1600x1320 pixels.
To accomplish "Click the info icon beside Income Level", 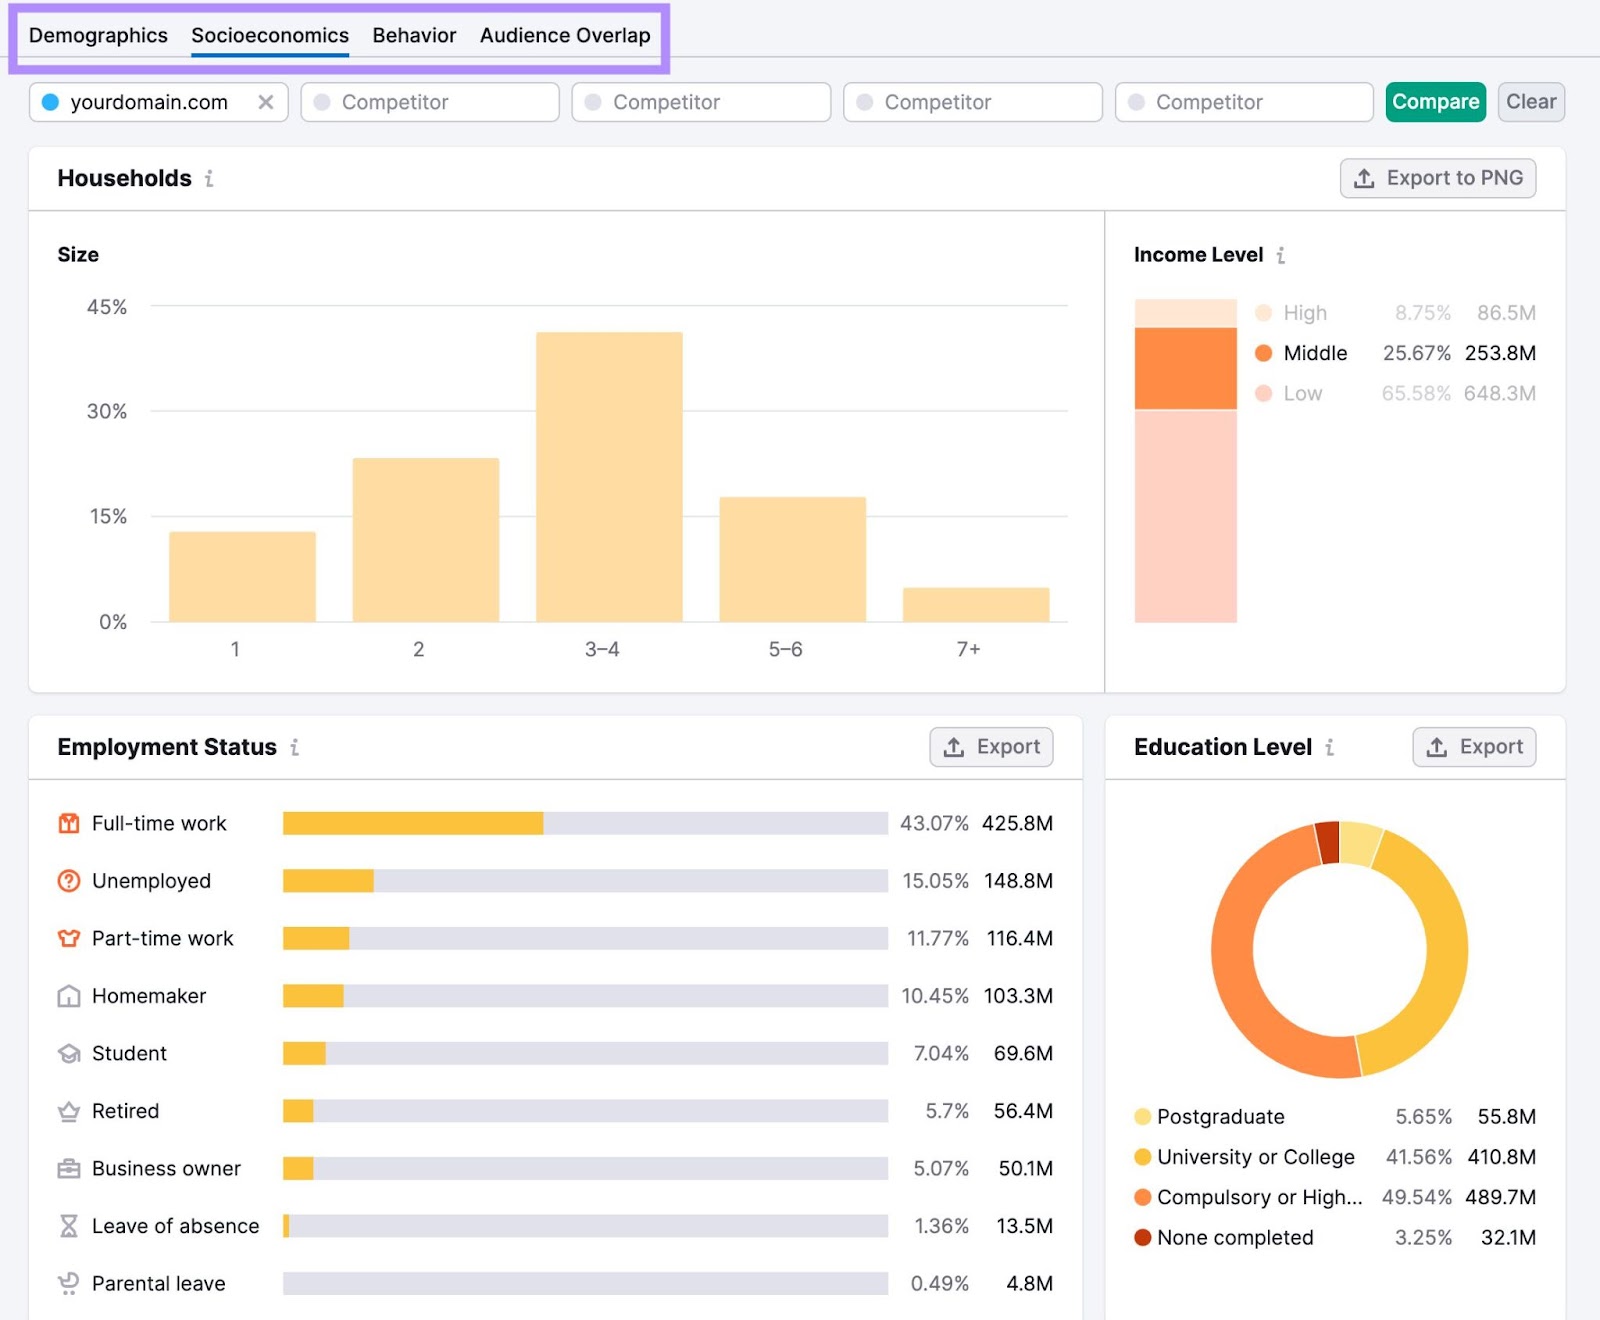I will point(1282,255).
